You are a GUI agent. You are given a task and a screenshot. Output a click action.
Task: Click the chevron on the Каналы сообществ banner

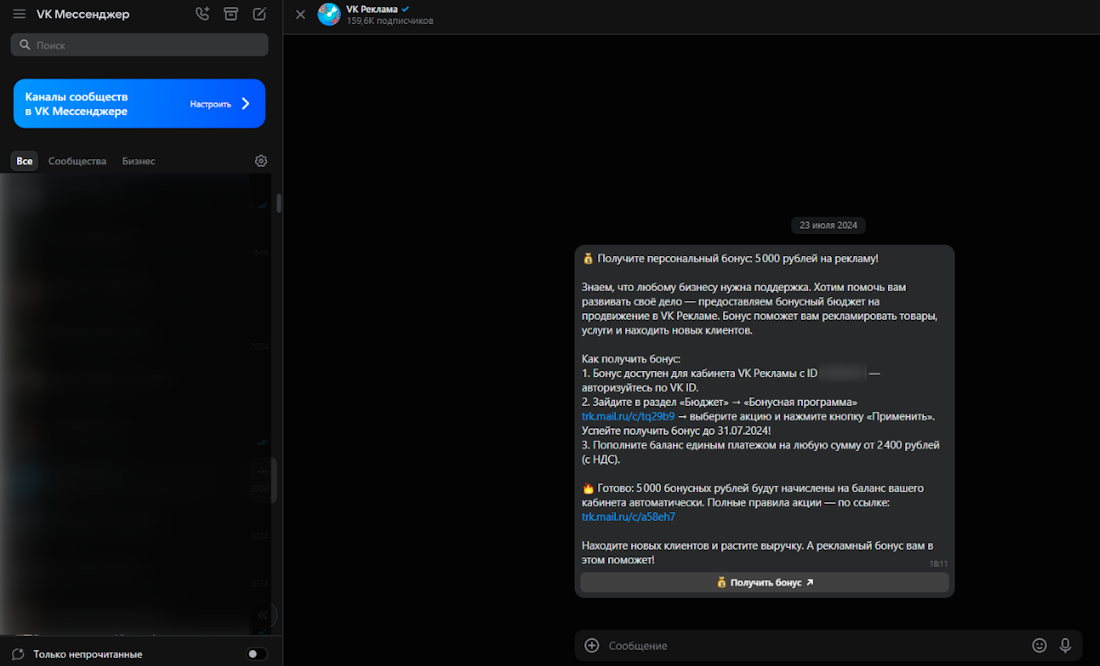[x=246, y=103]
